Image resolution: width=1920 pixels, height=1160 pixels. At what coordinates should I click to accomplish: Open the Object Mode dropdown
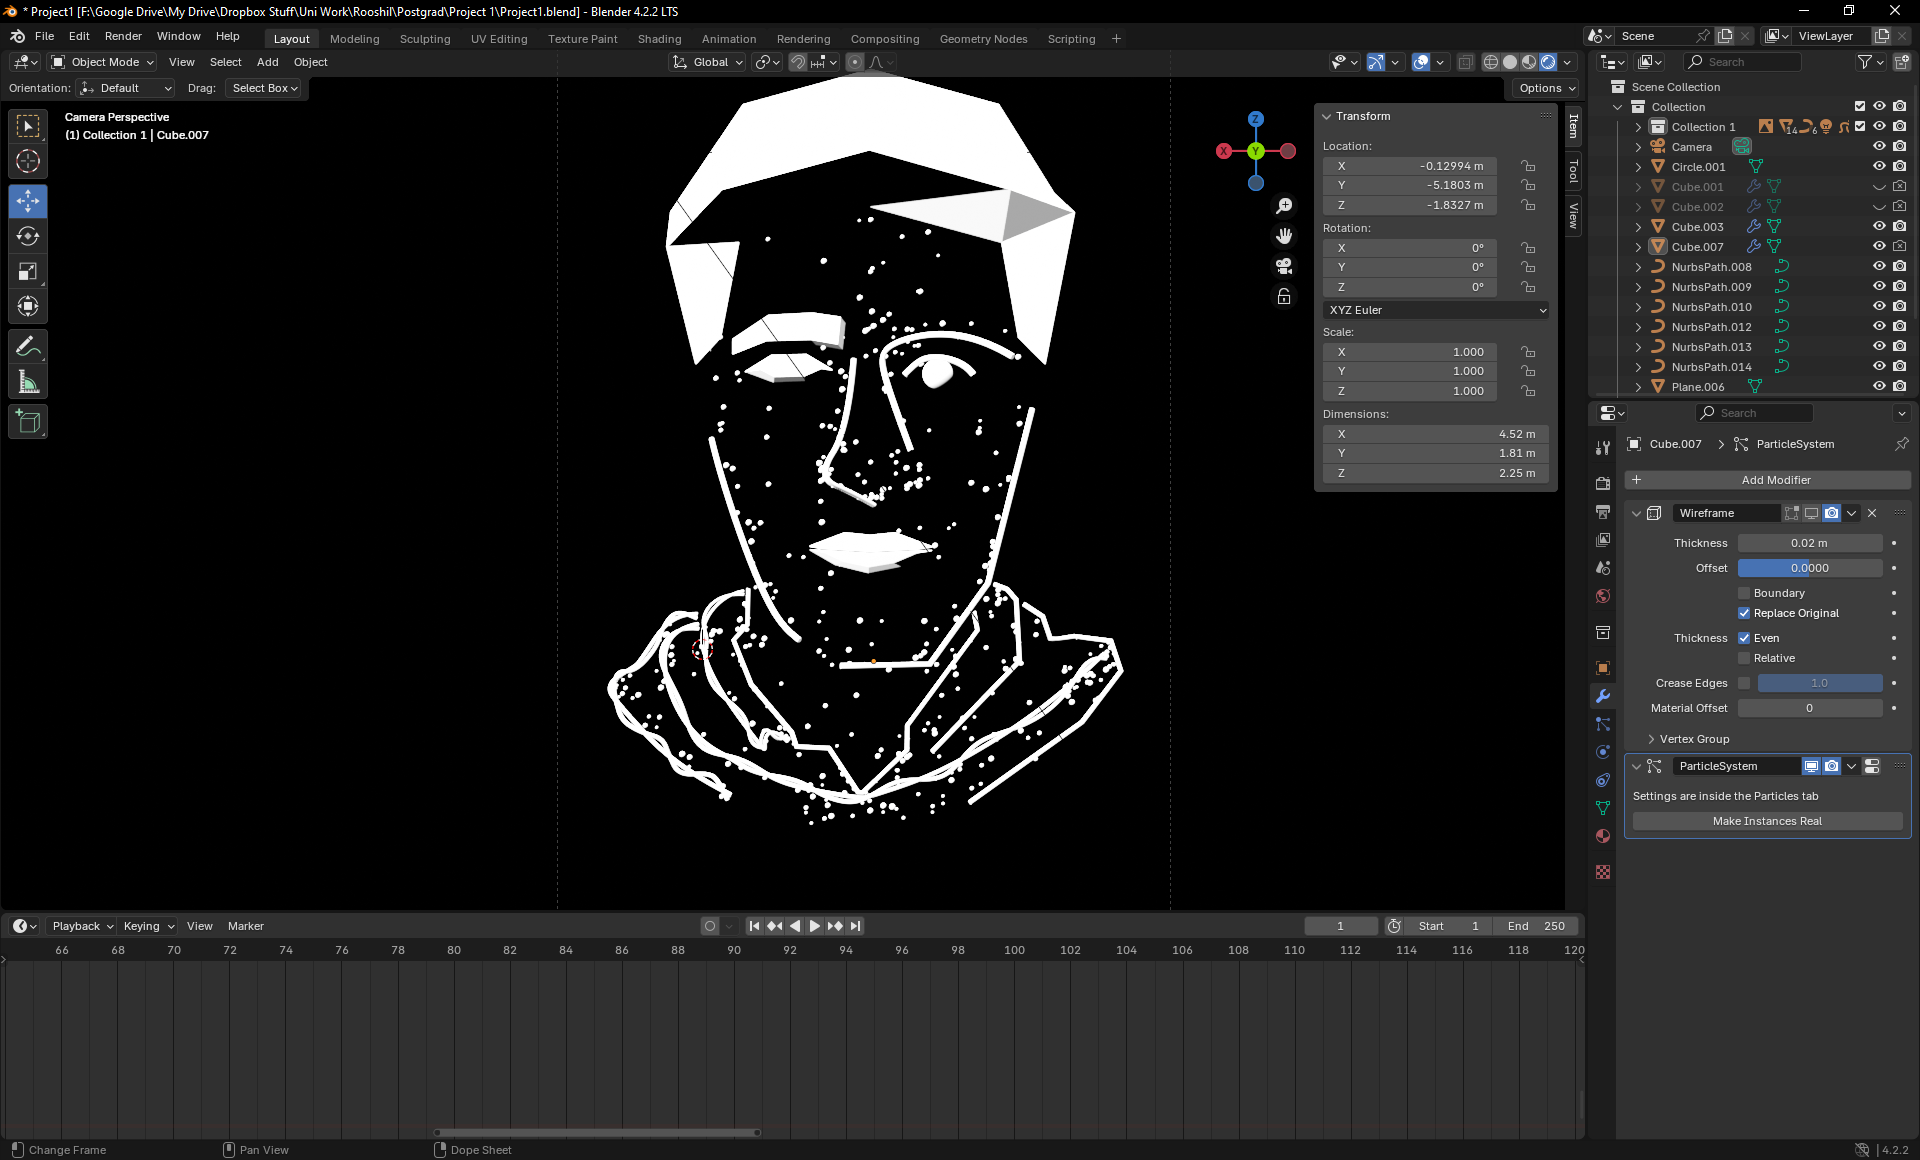pos(104,62)
